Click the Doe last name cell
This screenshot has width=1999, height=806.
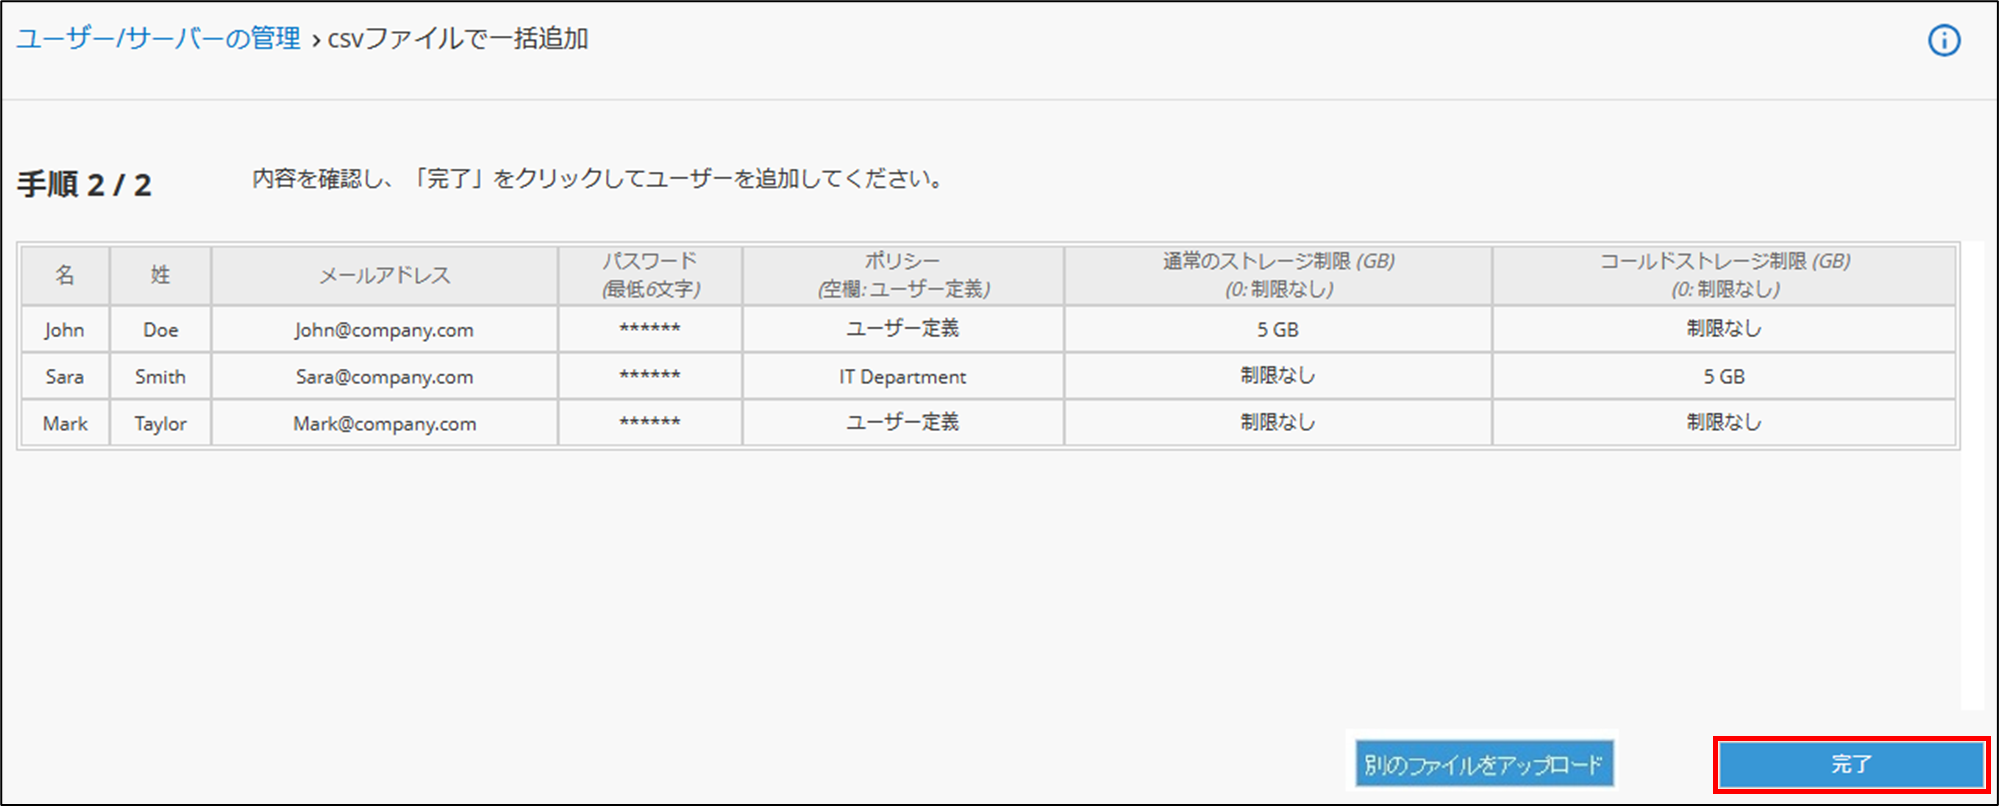pos(160,329)
